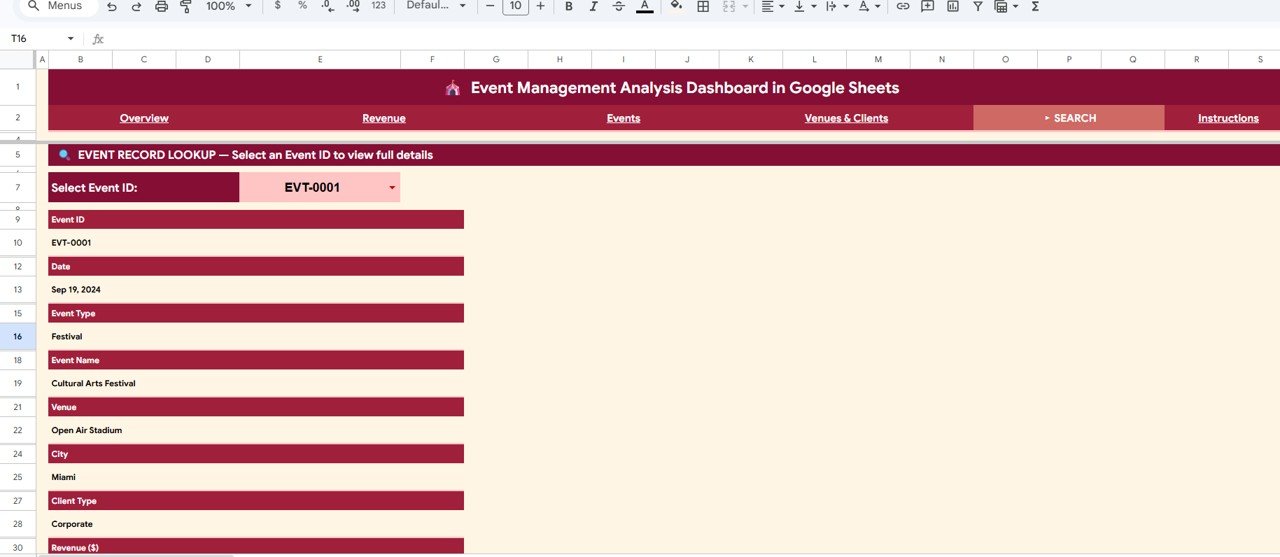This screenshot has height=557, width=1280.
Task: Open the text color picker
Action: [645, 6]
